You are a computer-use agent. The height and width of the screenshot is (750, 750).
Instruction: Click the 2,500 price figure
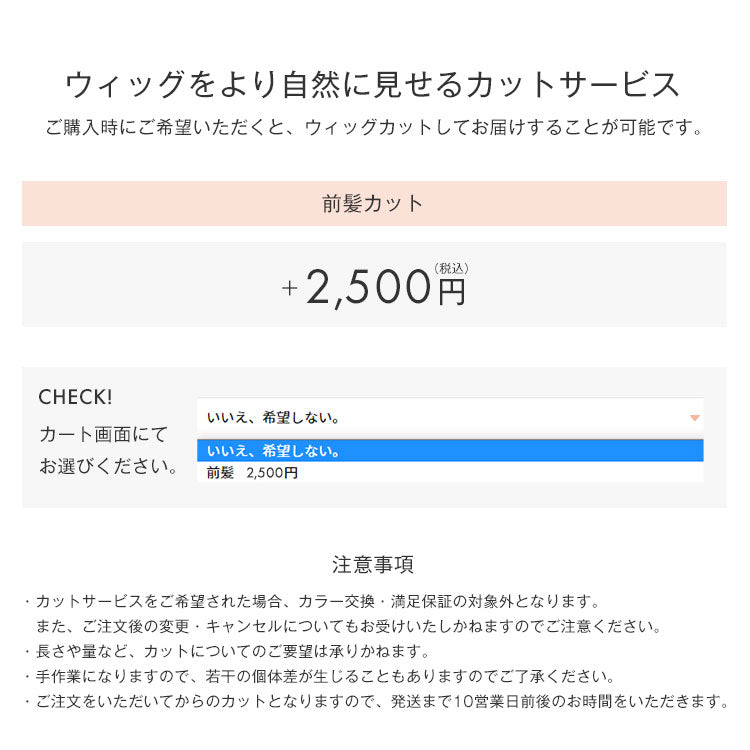tap(368, 288)
